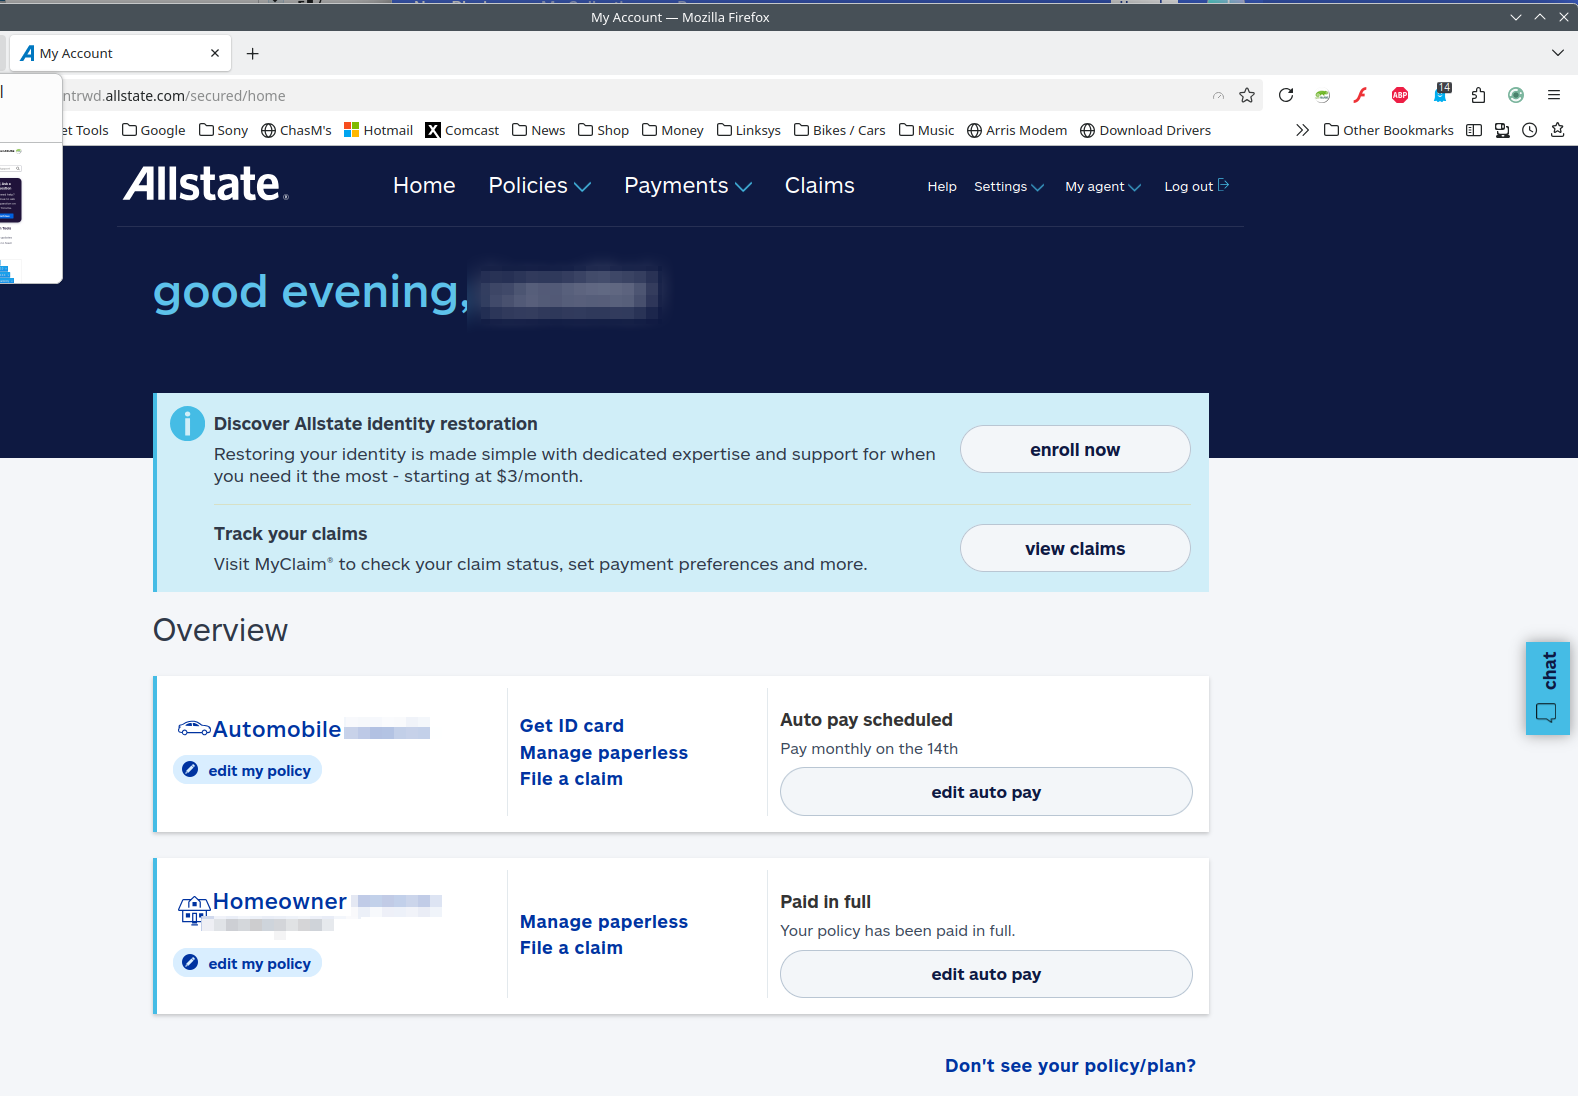Screen dimensions: 1578x1096
Task: Open the Money bookmarks folder
Action: tap(672, 130)
